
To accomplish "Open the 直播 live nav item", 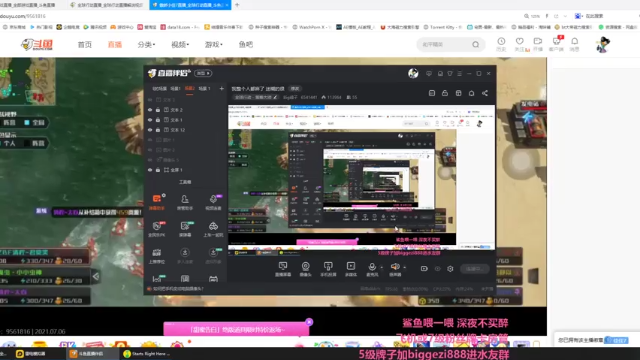I will coord(115,44).
